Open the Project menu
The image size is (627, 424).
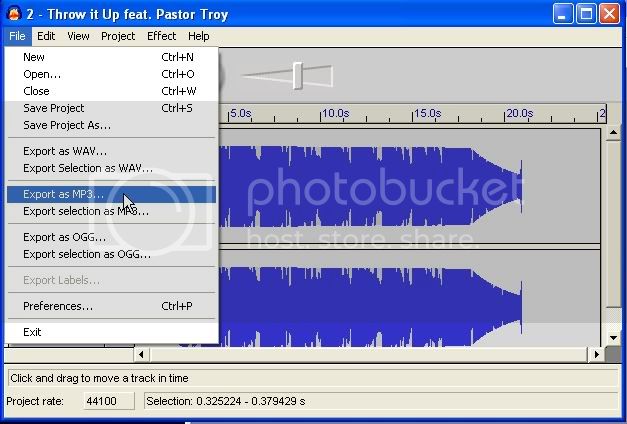point(118,36)
